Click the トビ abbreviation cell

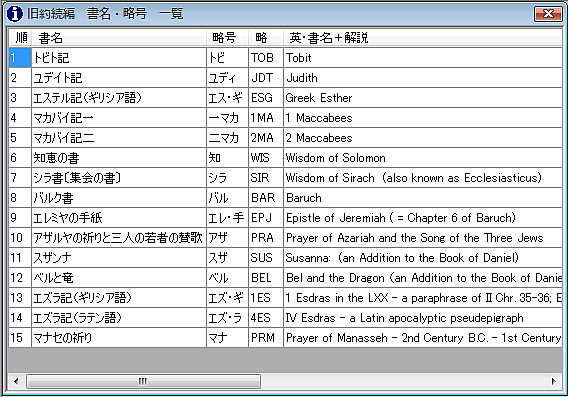[x=227, y=58]
